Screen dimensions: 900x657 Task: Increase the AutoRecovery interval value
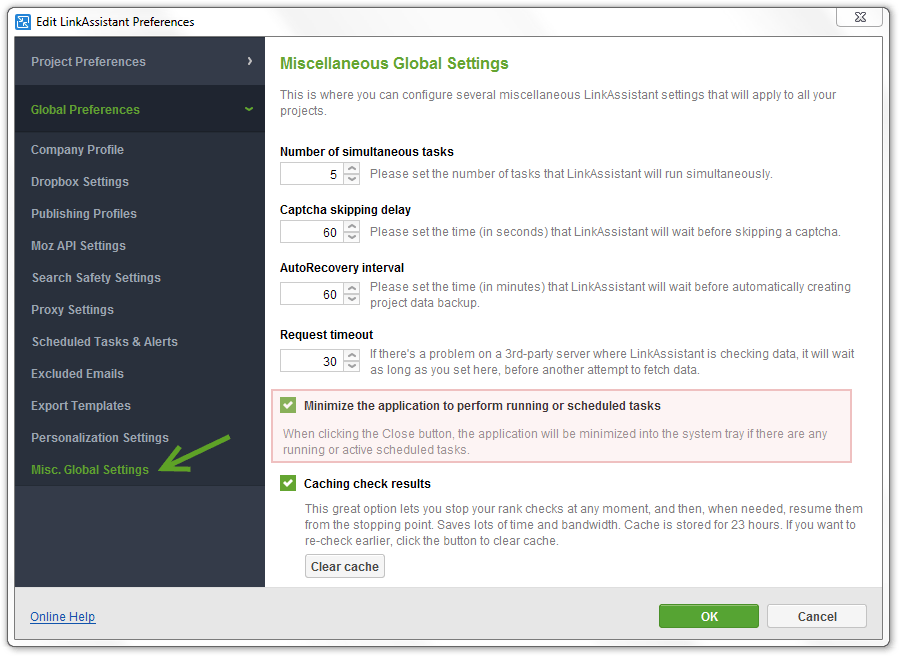[352, 289]
